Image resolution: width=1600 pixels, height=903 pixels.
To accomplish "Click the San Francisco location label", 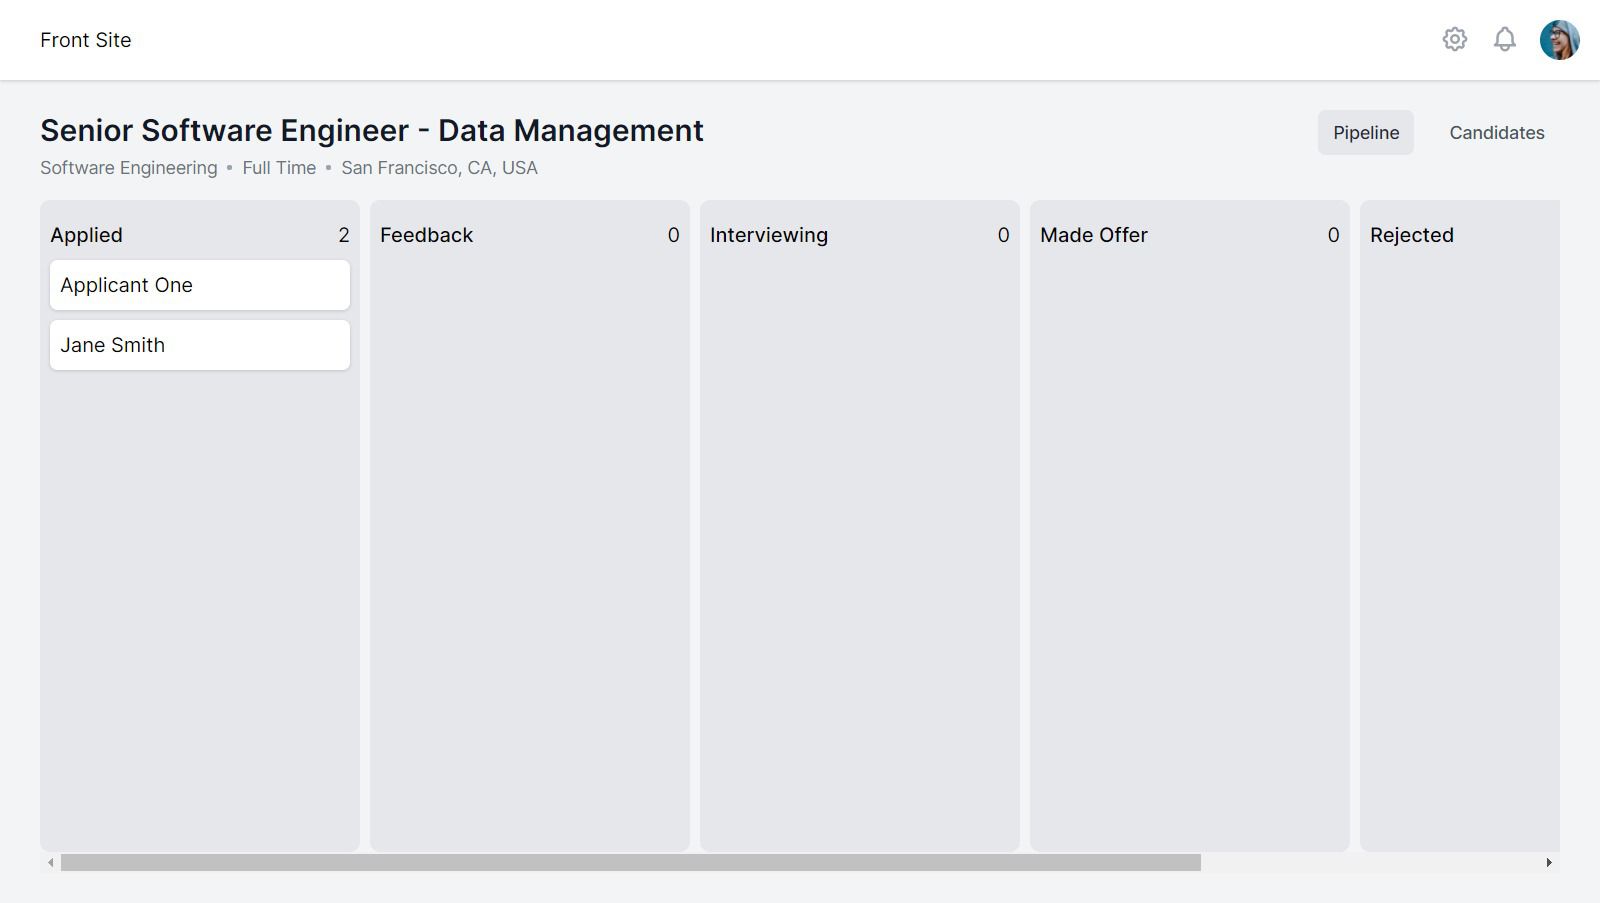I will [439, 167].
